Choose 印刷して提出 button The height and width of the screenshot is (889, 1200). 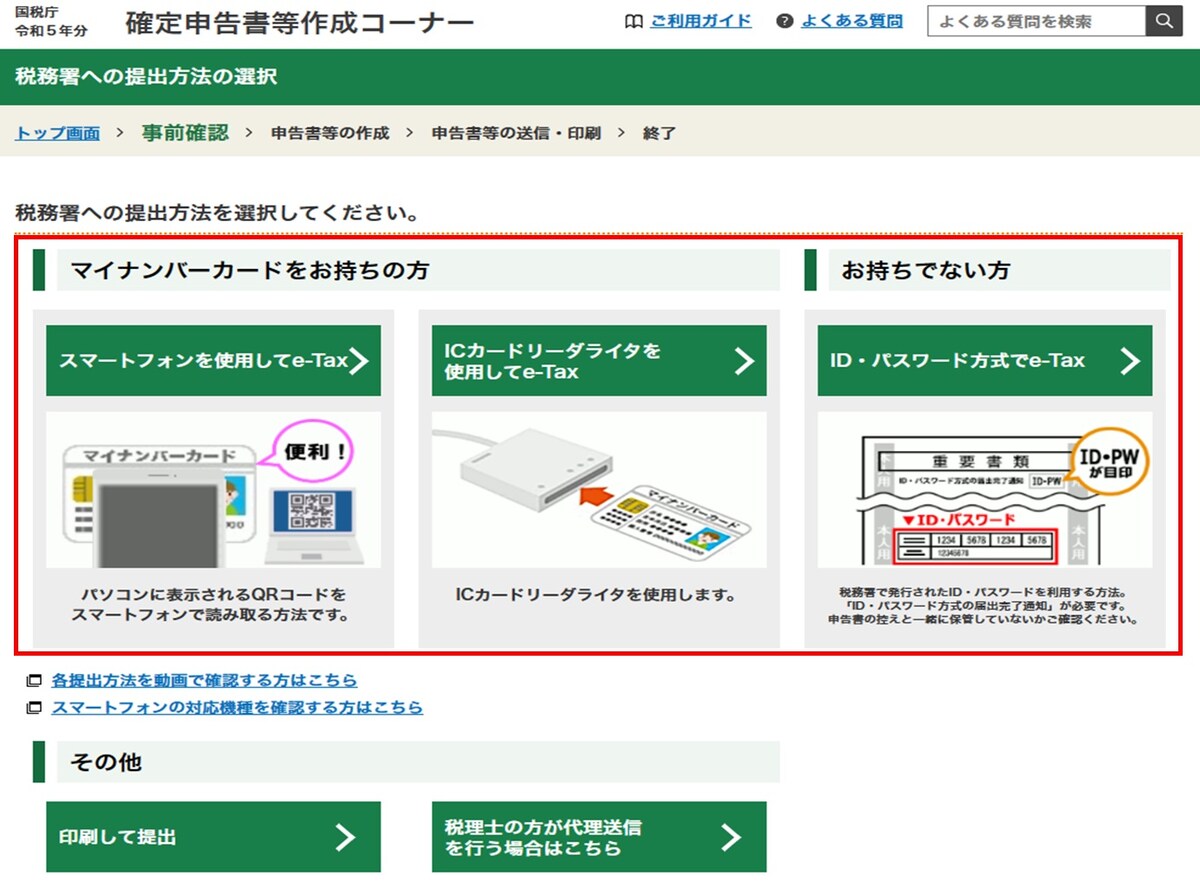213,837
